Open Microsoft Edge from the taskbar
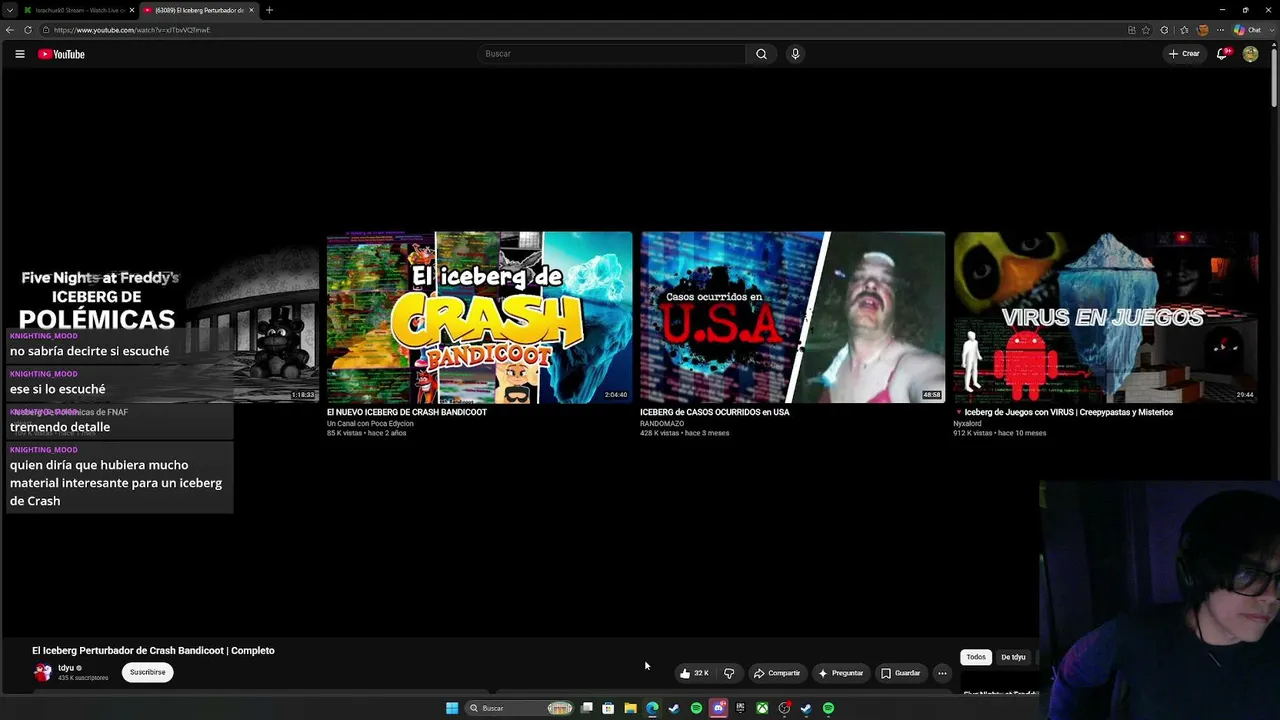The width and height of the screenshot is (1280, 720). 652,708
